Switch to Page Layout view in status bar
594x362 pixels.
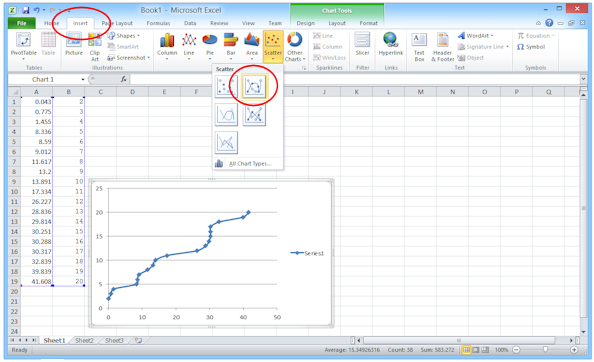click(x=476, y=350)
